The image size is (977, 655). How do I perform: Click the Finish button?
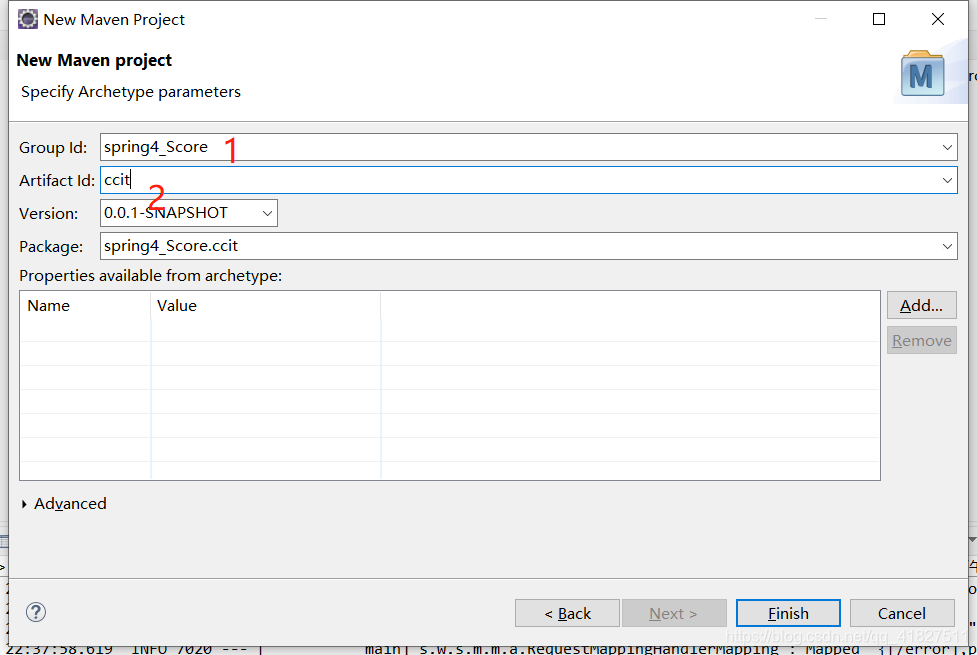(x=788, y=613)
